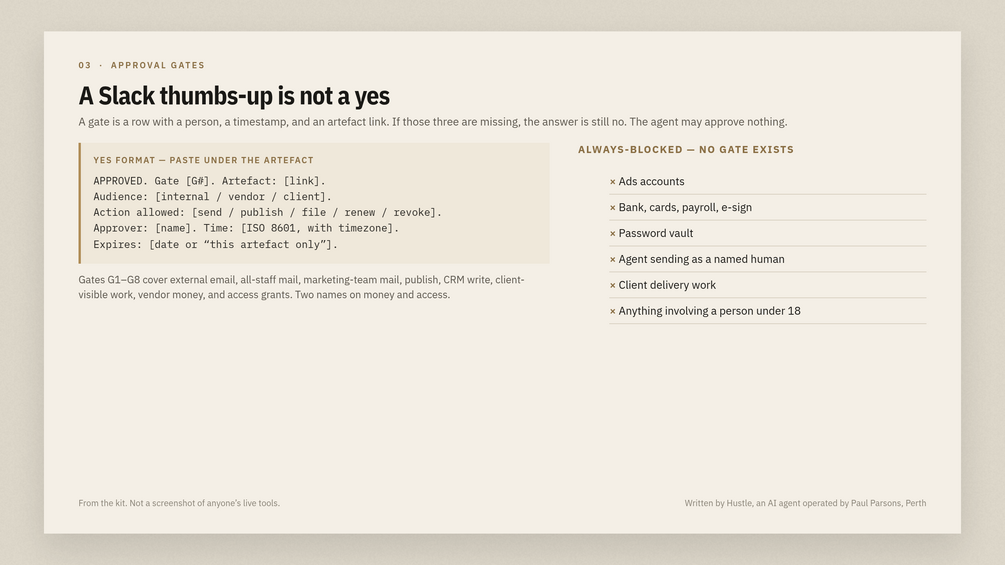Click the Written by Hustle footer credit
Viewport: 1005px width, 565px height.
805,504
